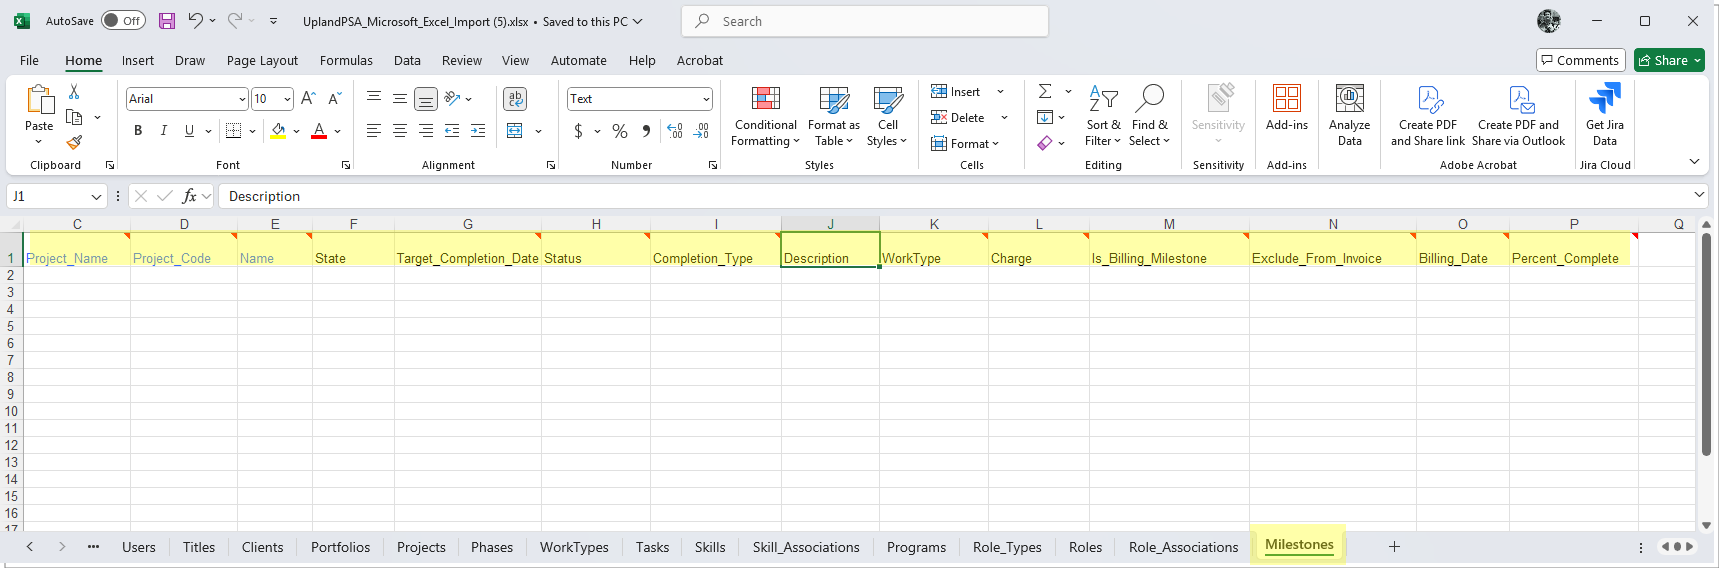Image resolution: width=1719 pixels, height=568 pixels.
Task: Click the Cells Insert button
Action: coord(957,92)
